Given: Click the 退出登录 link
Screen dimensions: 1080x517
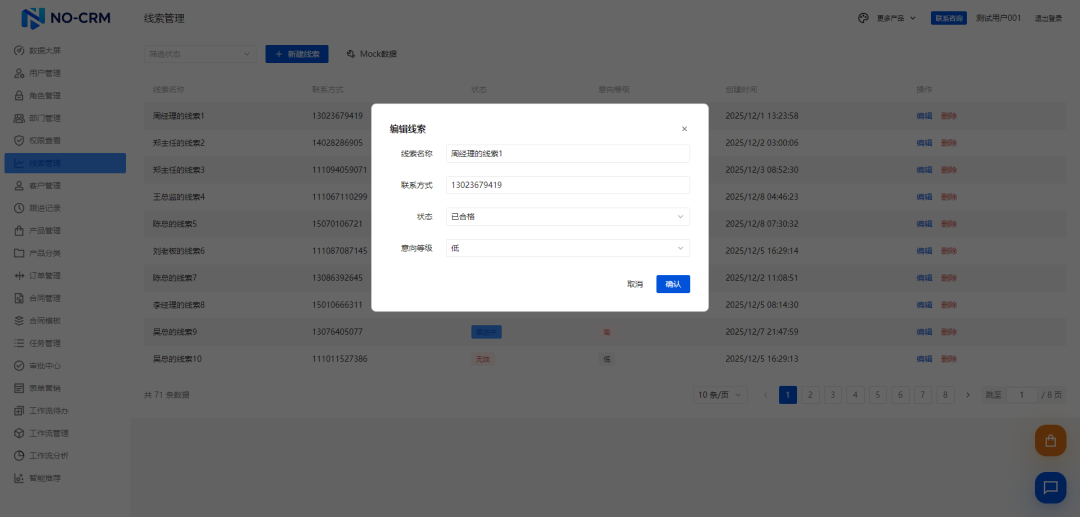Looking at the screenshot, I should coord(1048,19).
